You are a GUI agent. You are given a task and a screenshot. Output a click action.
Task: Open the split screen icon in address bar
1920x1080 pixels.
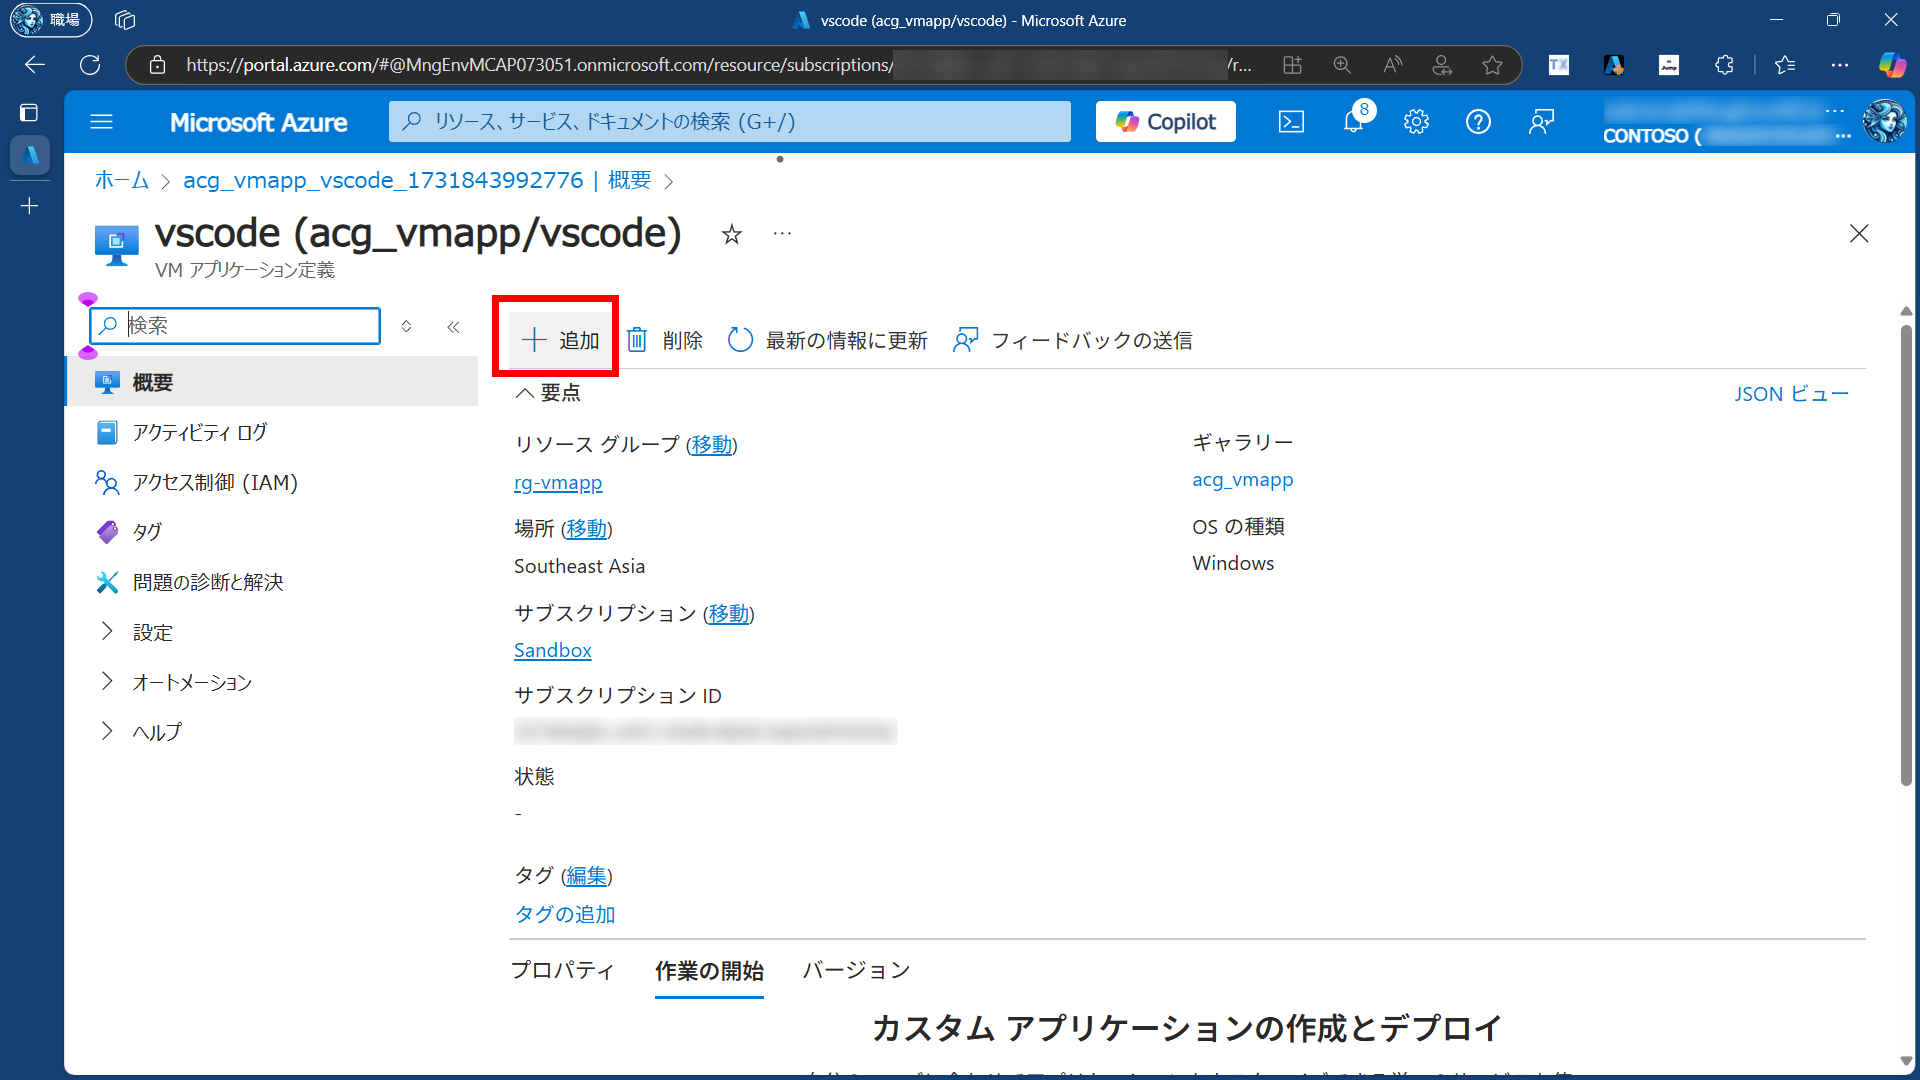click(1292, 65)
